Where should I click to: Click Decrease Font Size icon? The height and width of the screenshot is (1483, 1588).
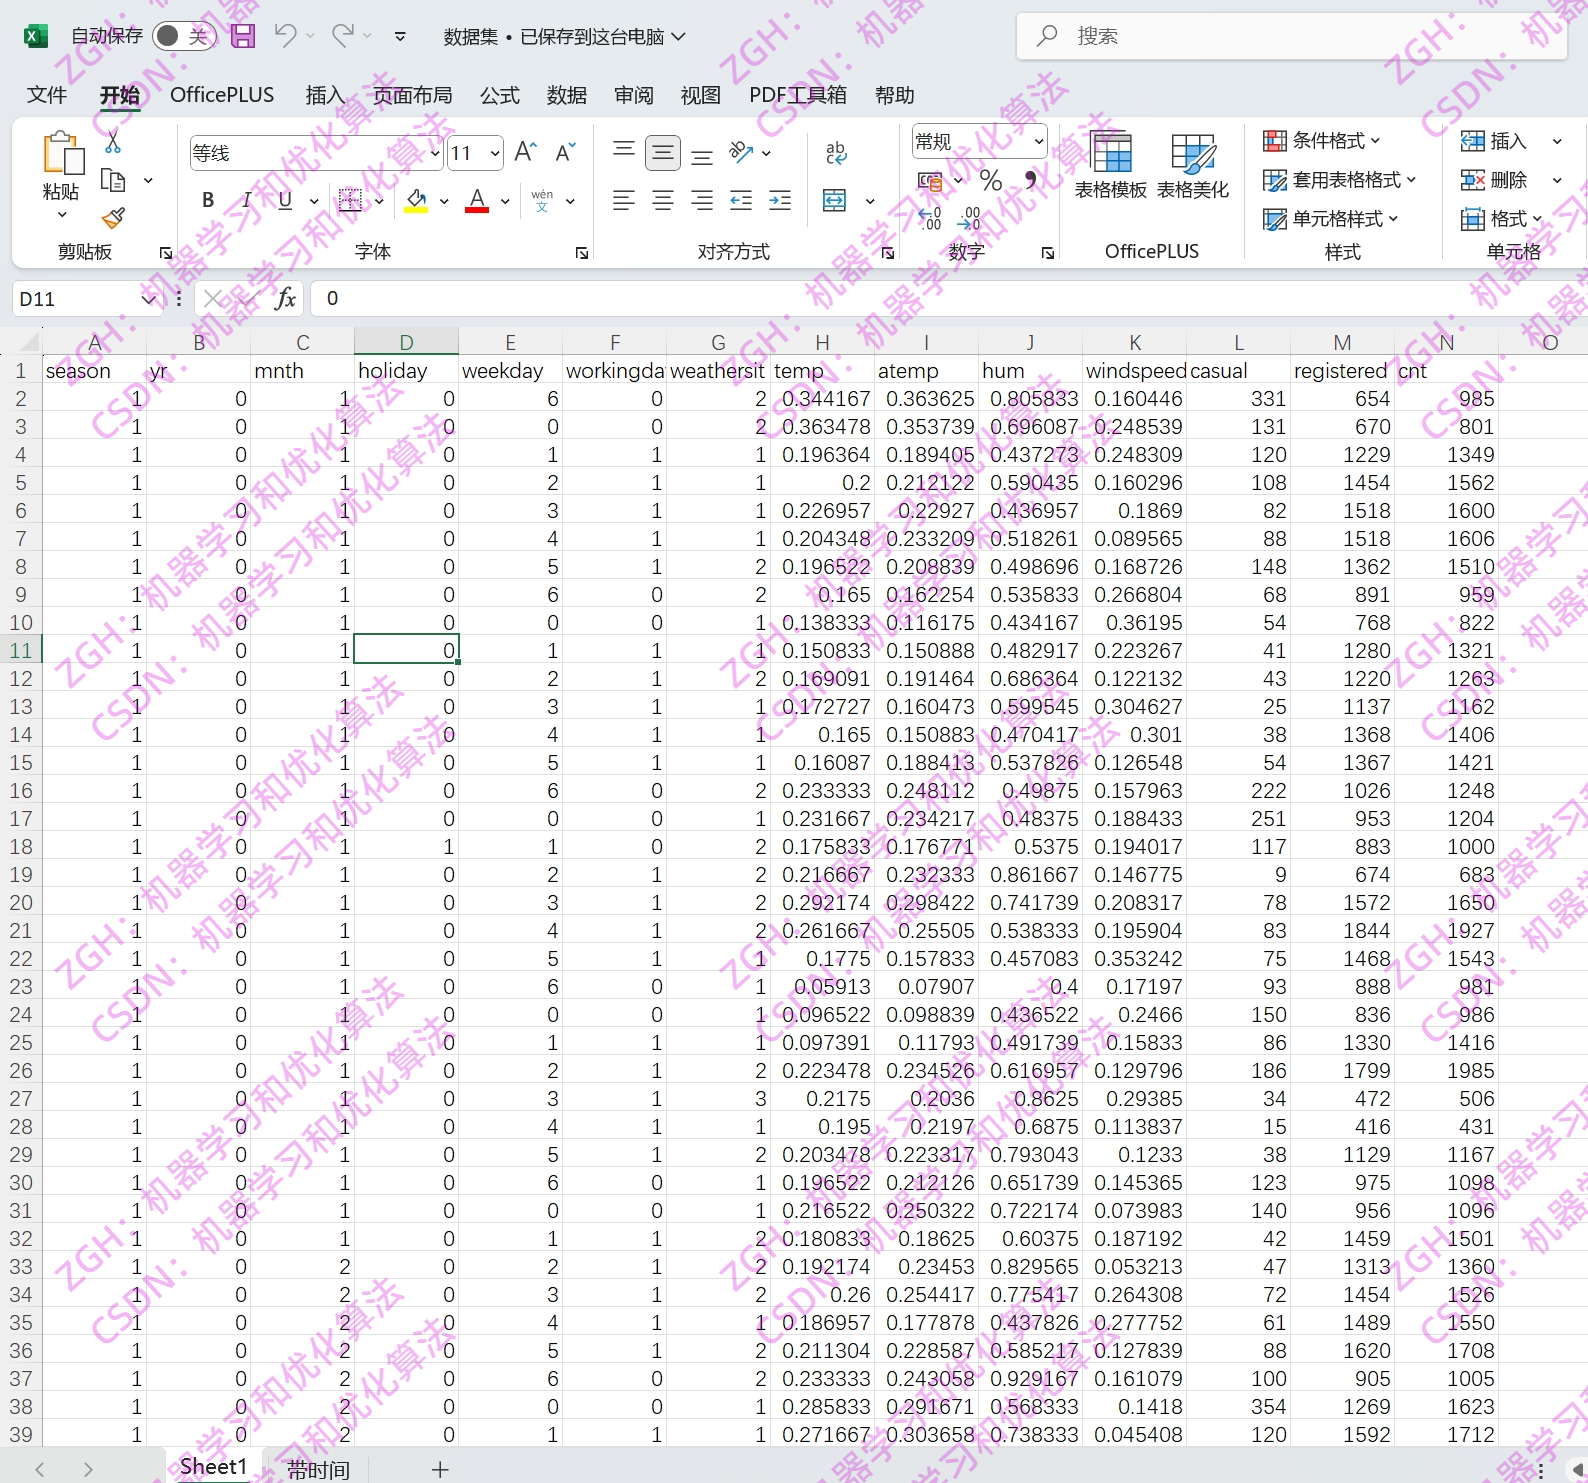coord(565,152)
